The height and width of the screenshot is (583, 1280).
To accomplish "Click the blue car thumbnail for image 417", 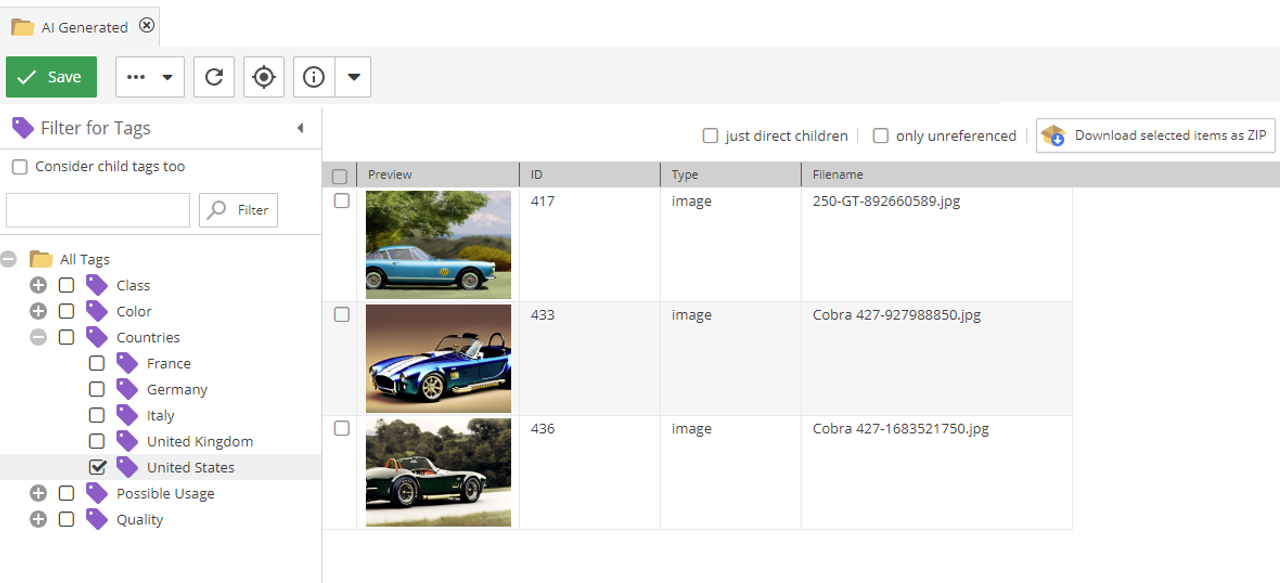I will 438,244.
